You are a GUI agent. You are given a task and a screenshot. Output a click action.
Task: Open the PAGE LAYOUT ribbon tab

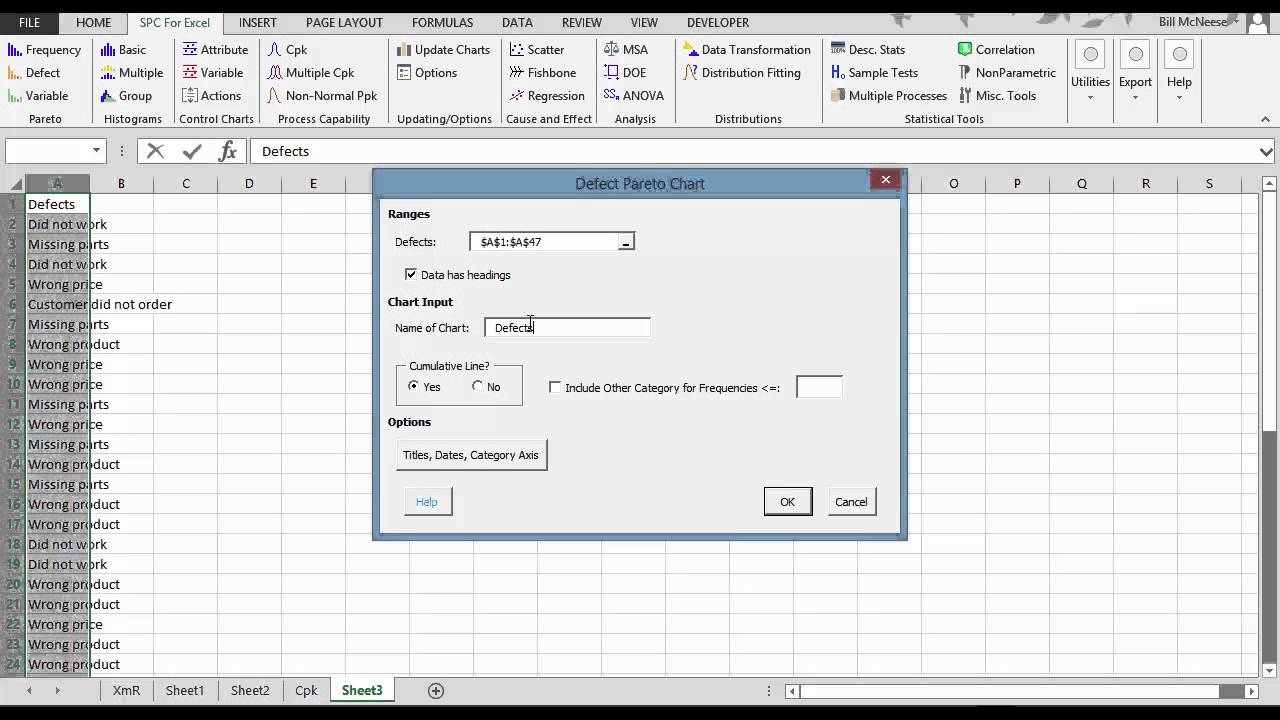(x=344, y=22)
